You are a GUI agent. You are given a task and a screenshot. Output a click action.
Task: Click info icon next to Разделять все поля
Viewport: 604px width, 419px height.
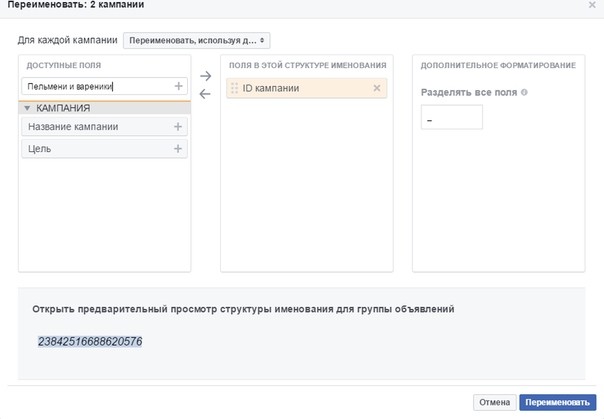click(x=524, y=92)
